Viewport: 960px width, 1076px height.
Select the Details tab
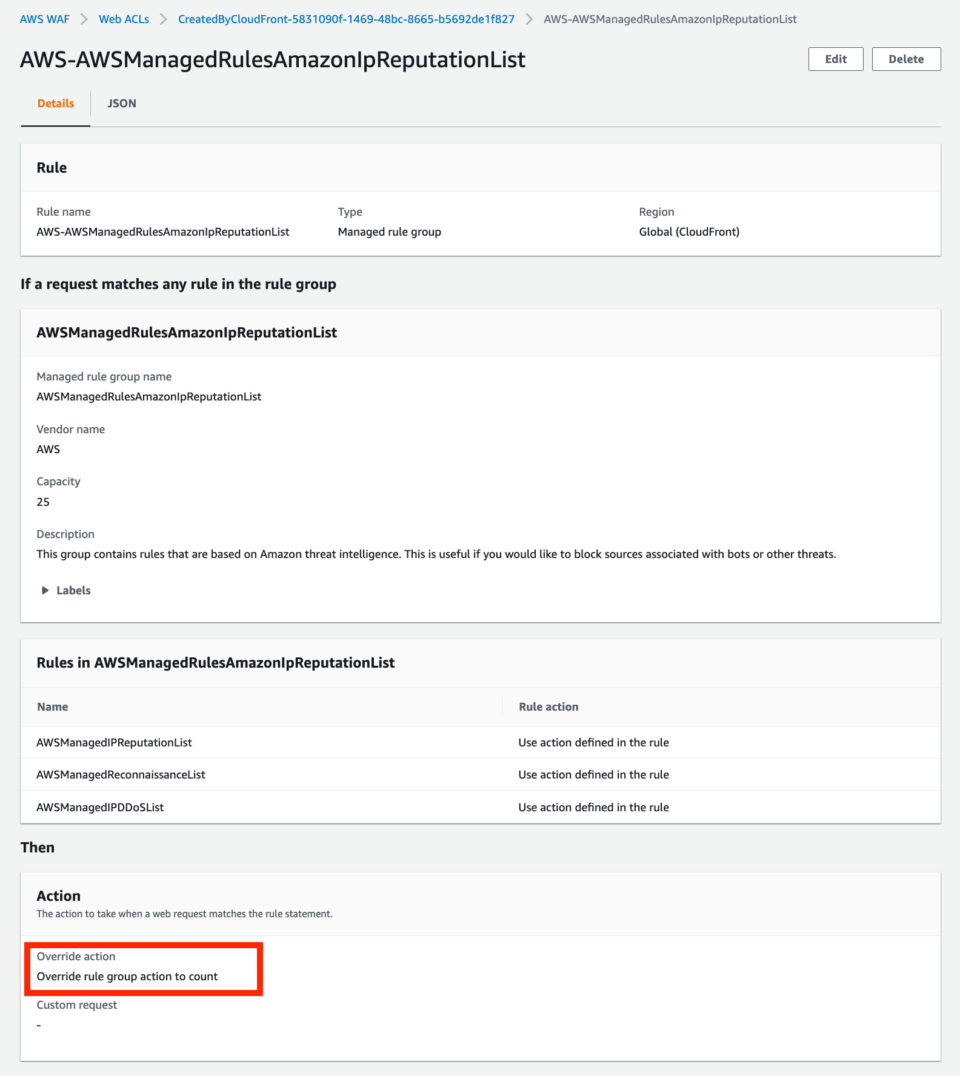click(x=55, y=103)
